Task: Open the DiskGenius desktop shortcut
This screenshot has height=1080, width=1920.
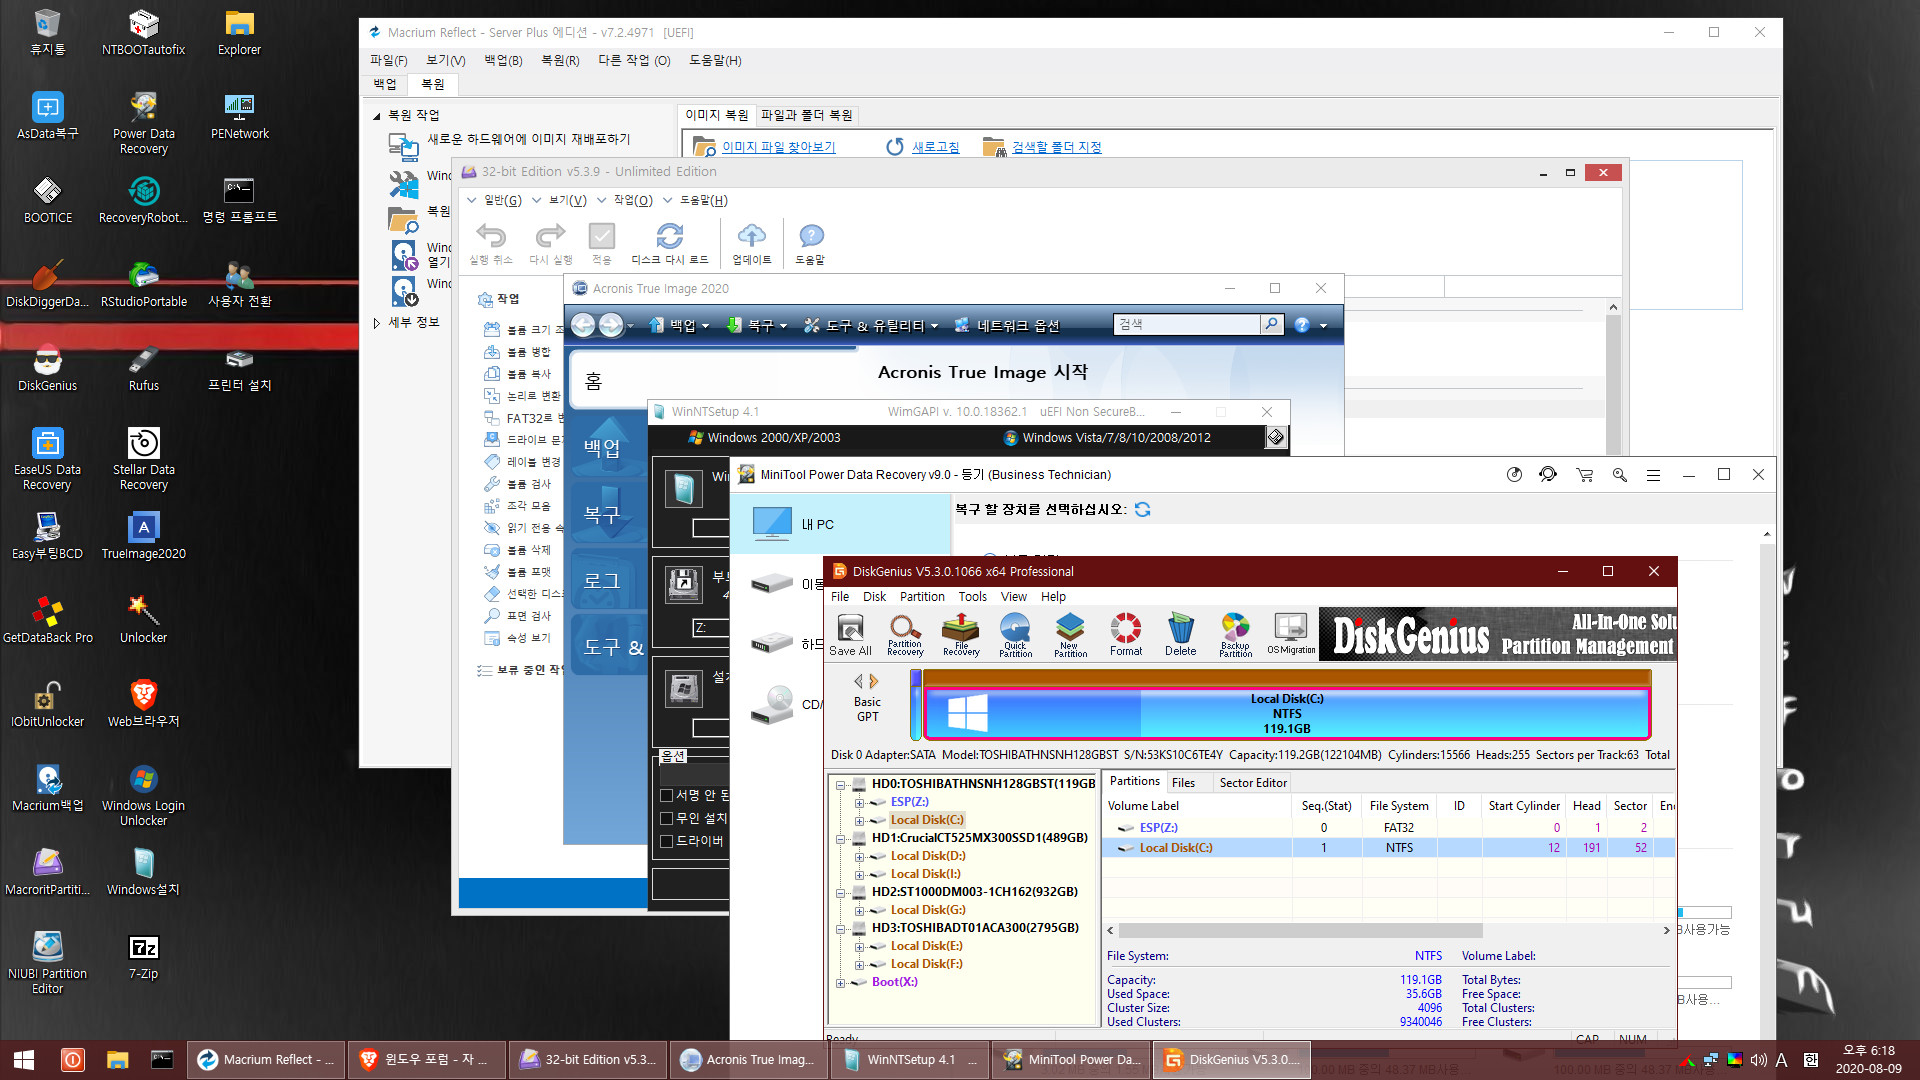Action: click(x=47, y=367)
